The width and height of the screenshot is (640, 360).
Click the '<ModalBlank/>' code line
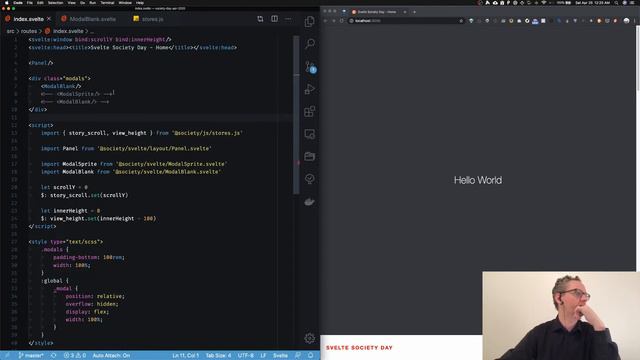point(61,86)
